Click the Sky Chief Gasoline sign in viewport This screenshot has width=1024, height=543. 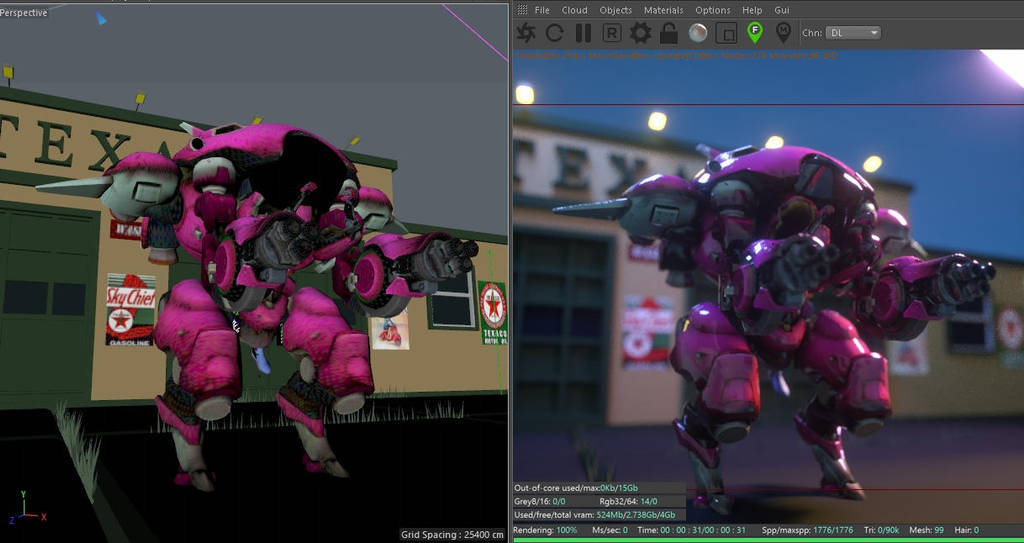[x=131, y=310]
